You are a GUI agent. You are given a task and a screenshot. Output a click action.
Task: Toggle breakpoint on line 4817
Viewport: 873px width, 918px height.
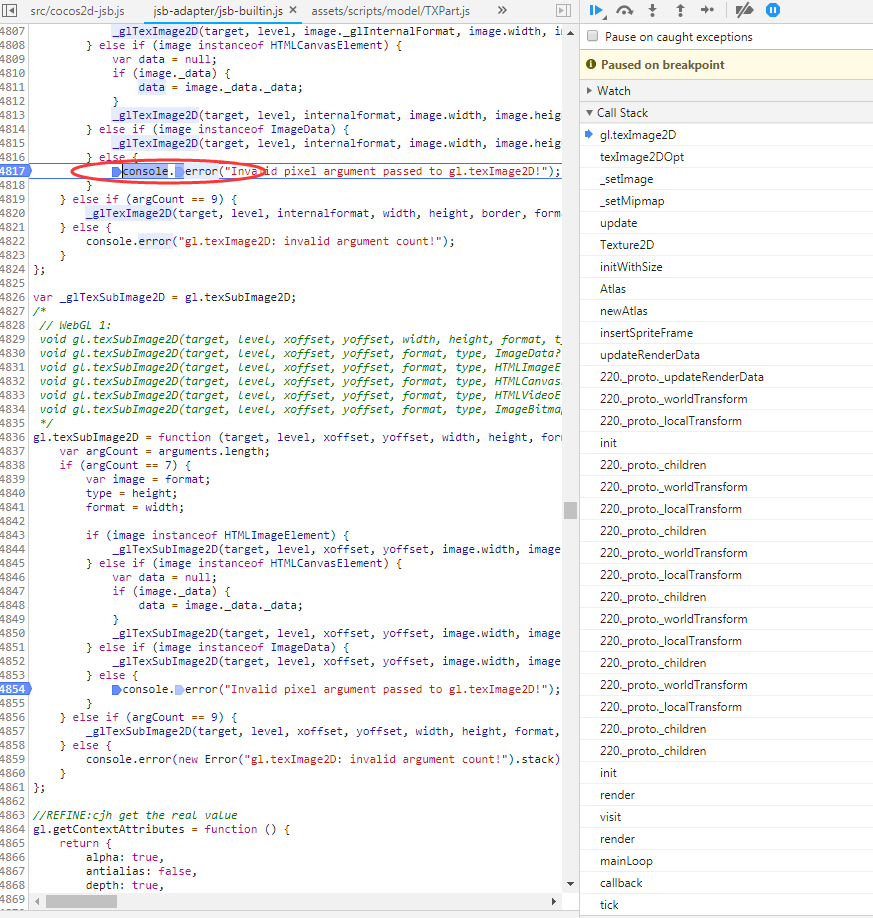point(13,171)
